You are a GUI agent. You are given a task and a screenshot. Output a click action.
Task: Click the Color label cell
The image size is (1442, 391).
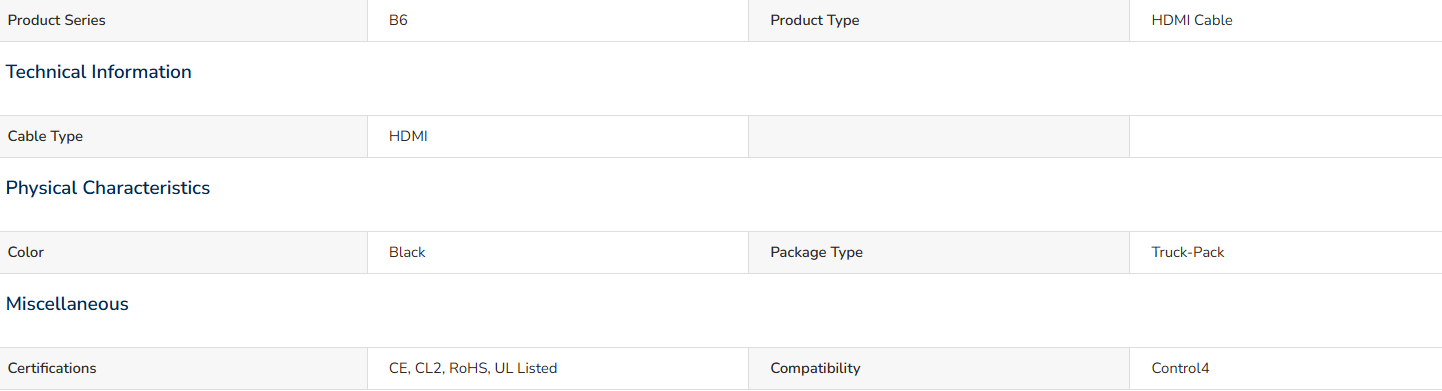pos(184,252)
